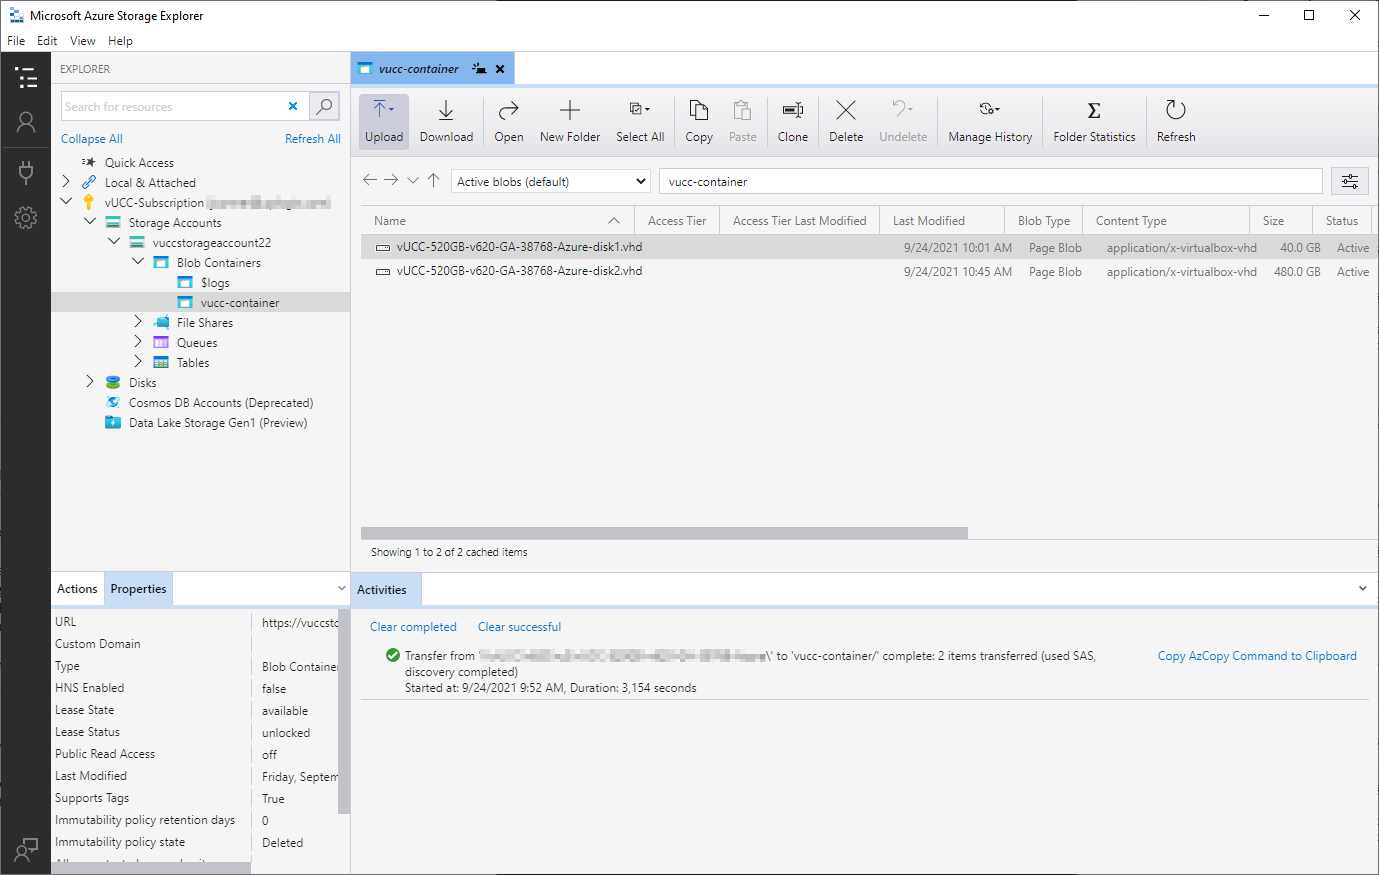Create a New Folder from toolbar
This screenshot has width=1379, height=875.
570,121
